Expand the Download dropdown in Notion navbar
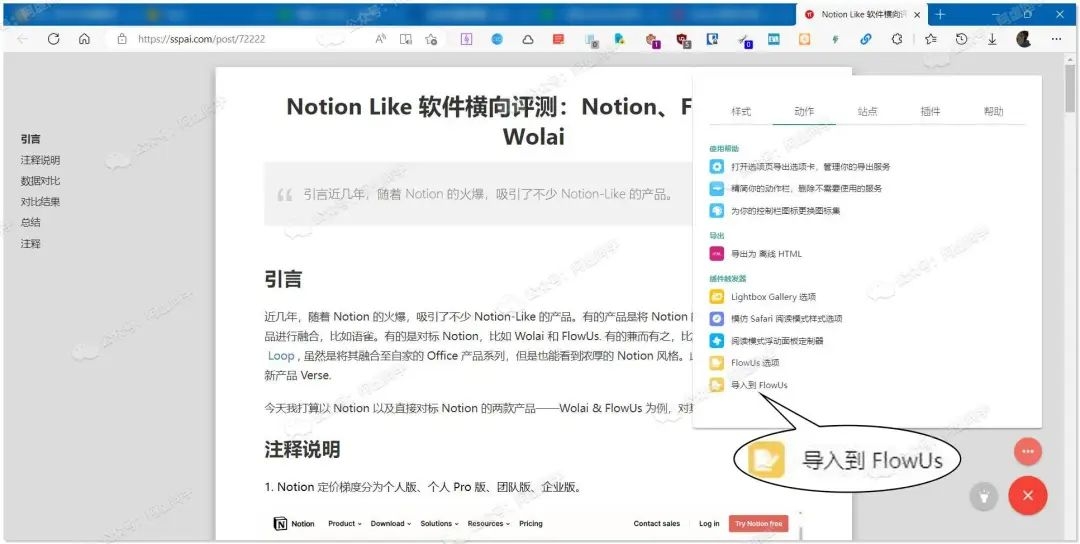The width and height of the screenshot is (1080, 544). pos(391,524)
